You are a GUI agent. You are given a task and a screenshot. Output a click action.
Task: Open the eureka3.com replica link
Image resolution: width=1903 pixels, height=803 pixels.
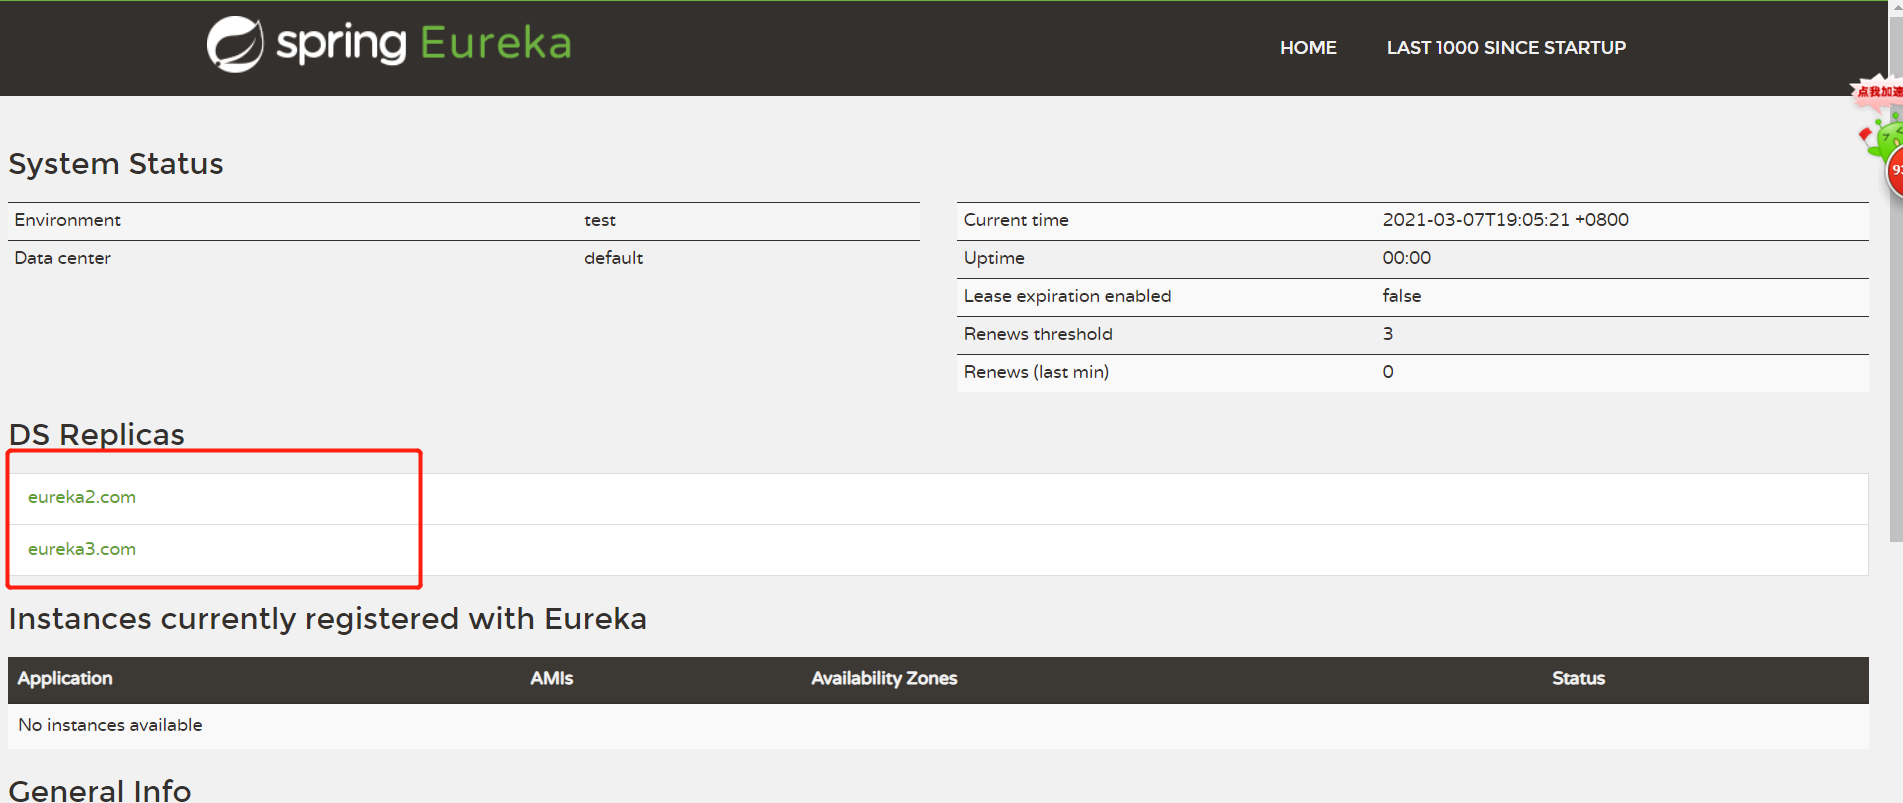point(82,549)
